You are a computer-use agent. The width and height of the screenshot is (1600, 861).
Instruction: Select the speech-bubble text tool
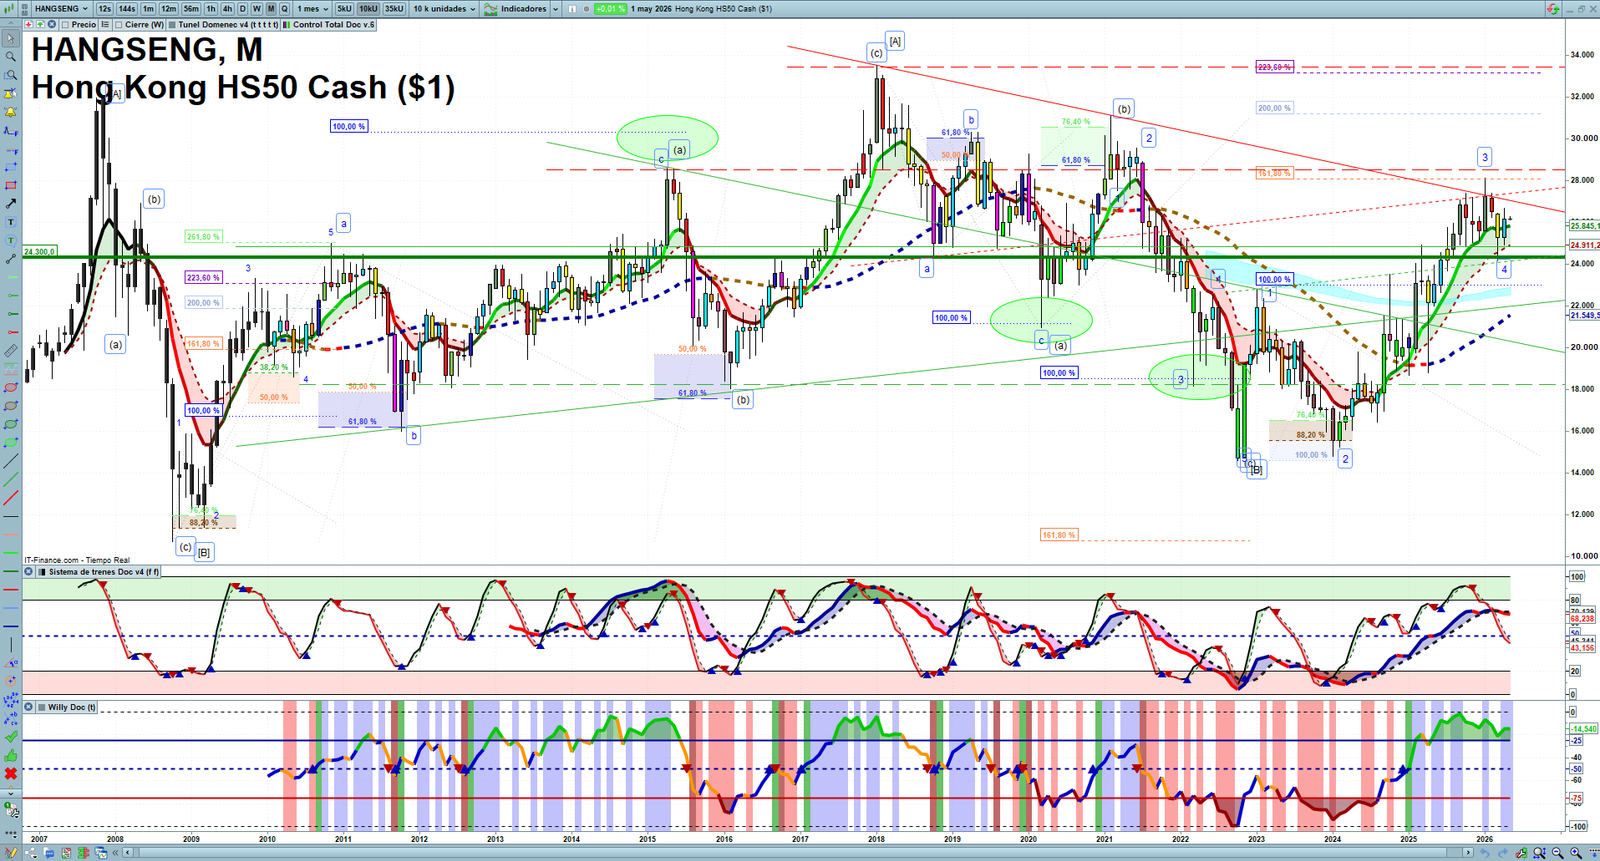coord(11,240)
